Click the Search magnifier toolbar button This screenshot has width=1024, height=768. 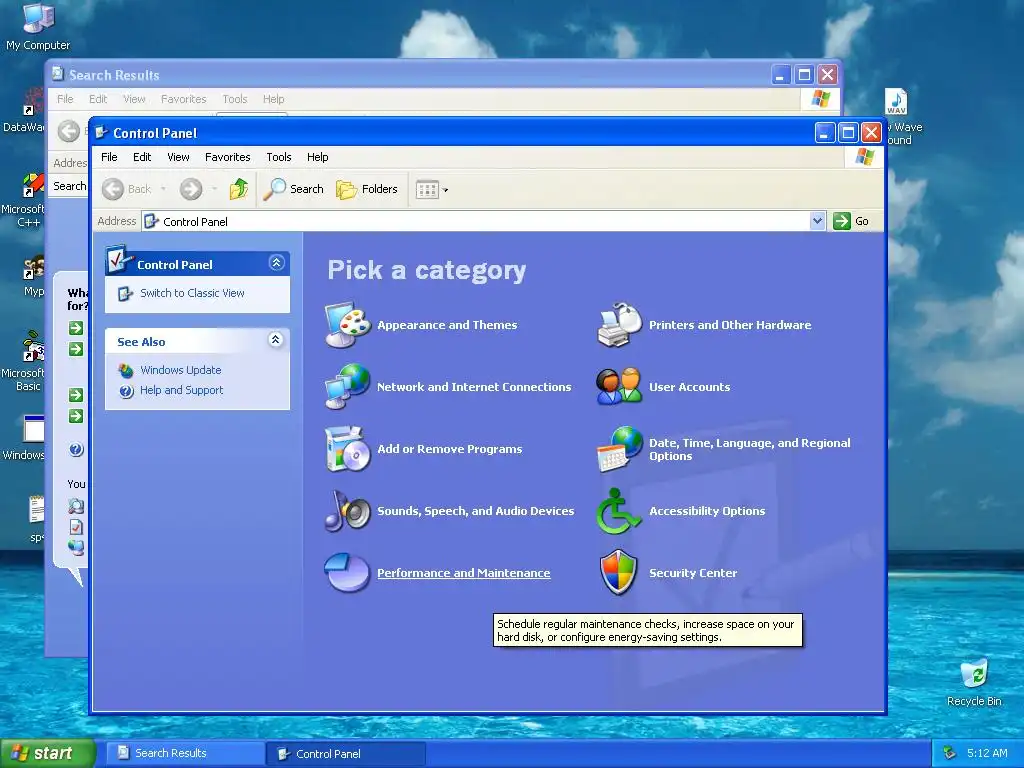pos(294,189)
